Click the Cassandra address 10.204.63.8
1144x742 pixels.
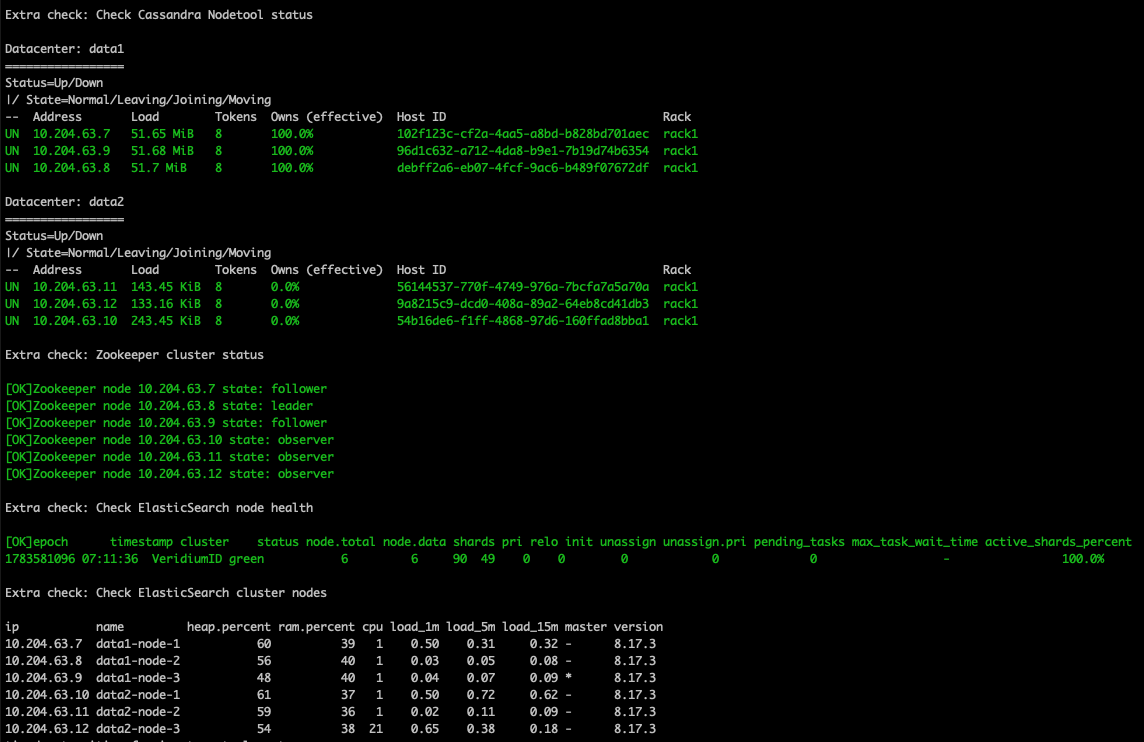point(72,168)
